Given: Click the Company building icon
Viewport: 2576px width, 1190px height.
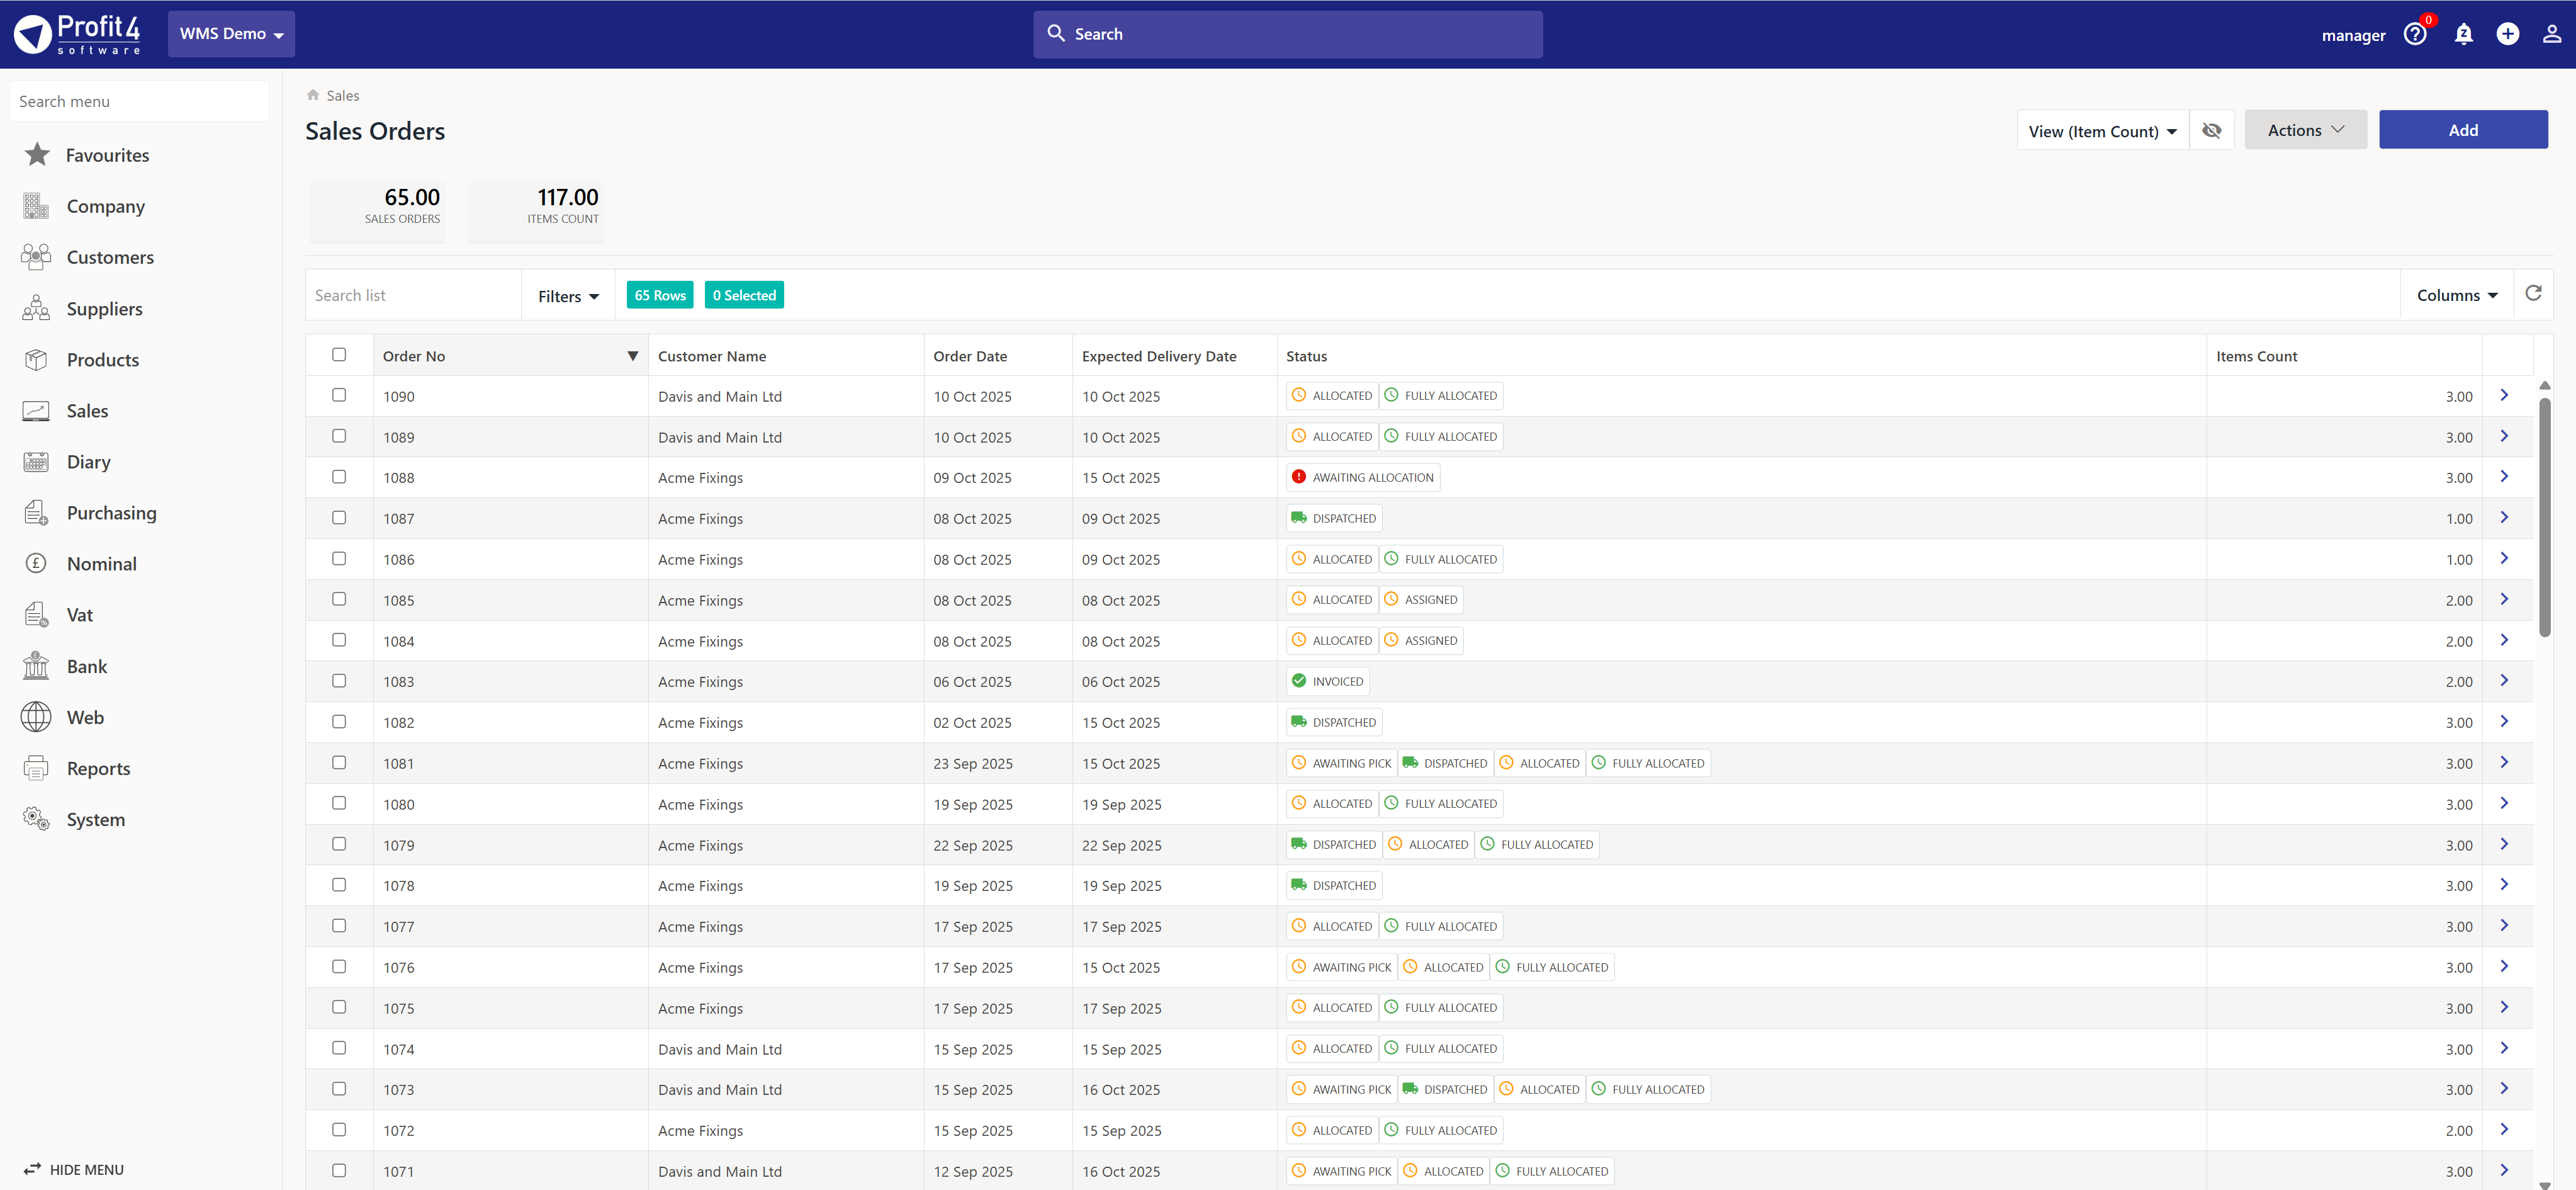Looking at the screenshot, I should (36, 206).
